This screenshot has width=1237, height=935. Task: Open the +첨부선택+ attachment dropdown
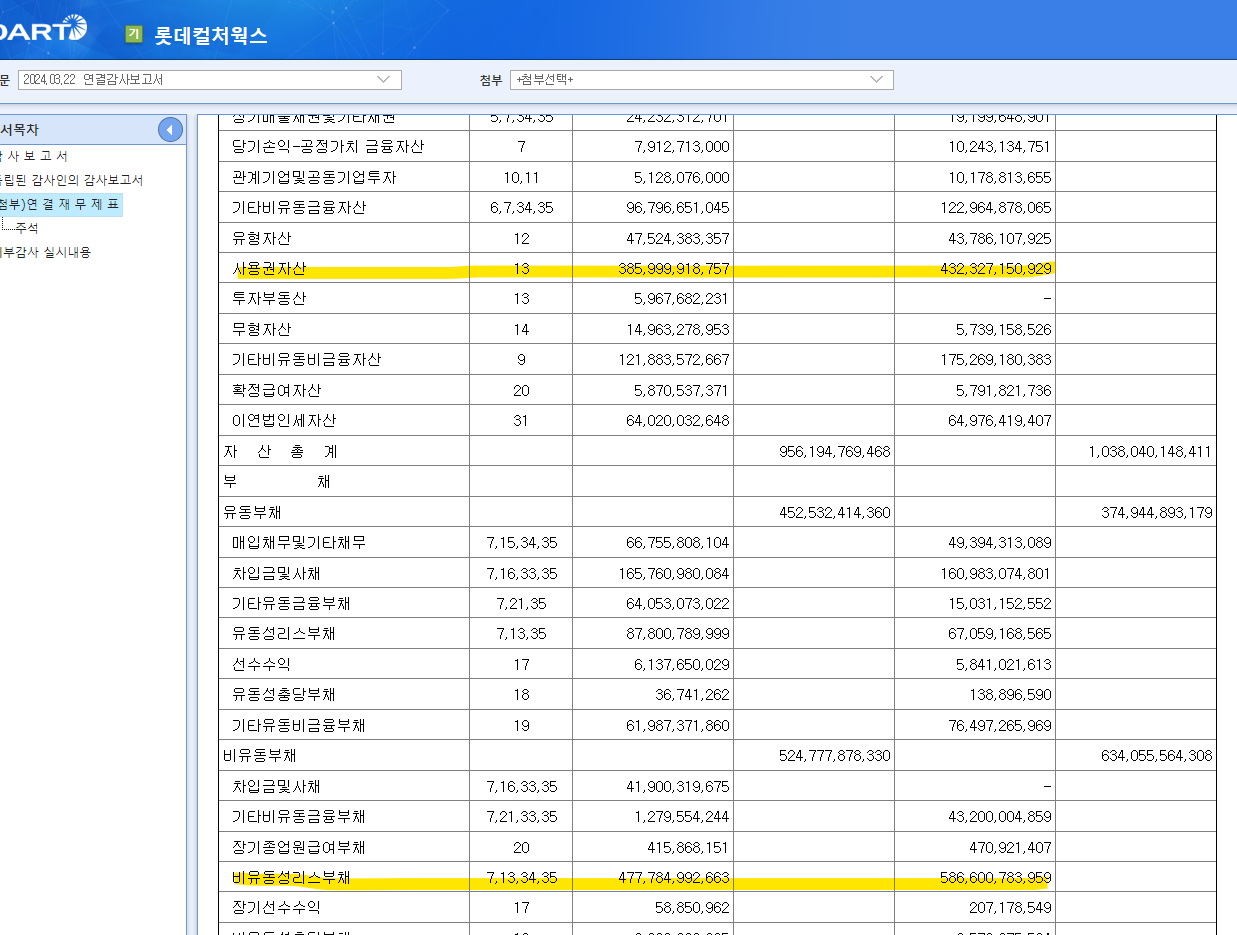(x=701, y=80)
